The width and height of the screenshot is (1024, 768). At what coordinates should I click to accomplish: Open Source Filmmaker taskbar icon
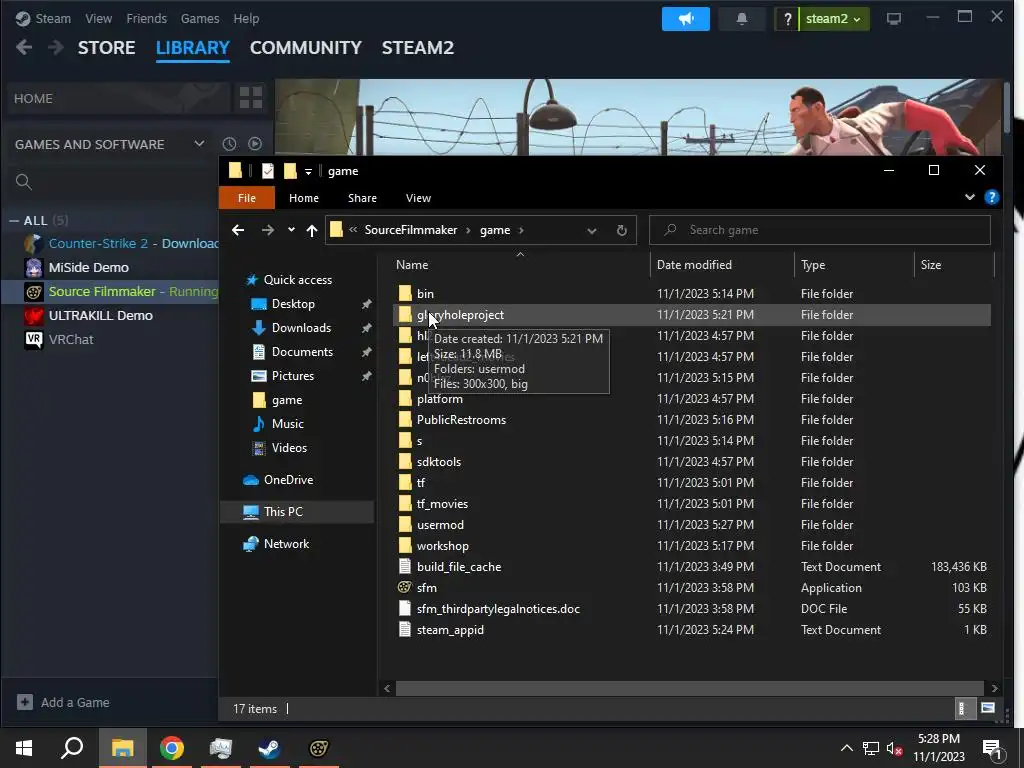pyautogui.click(x=319, y=748)
